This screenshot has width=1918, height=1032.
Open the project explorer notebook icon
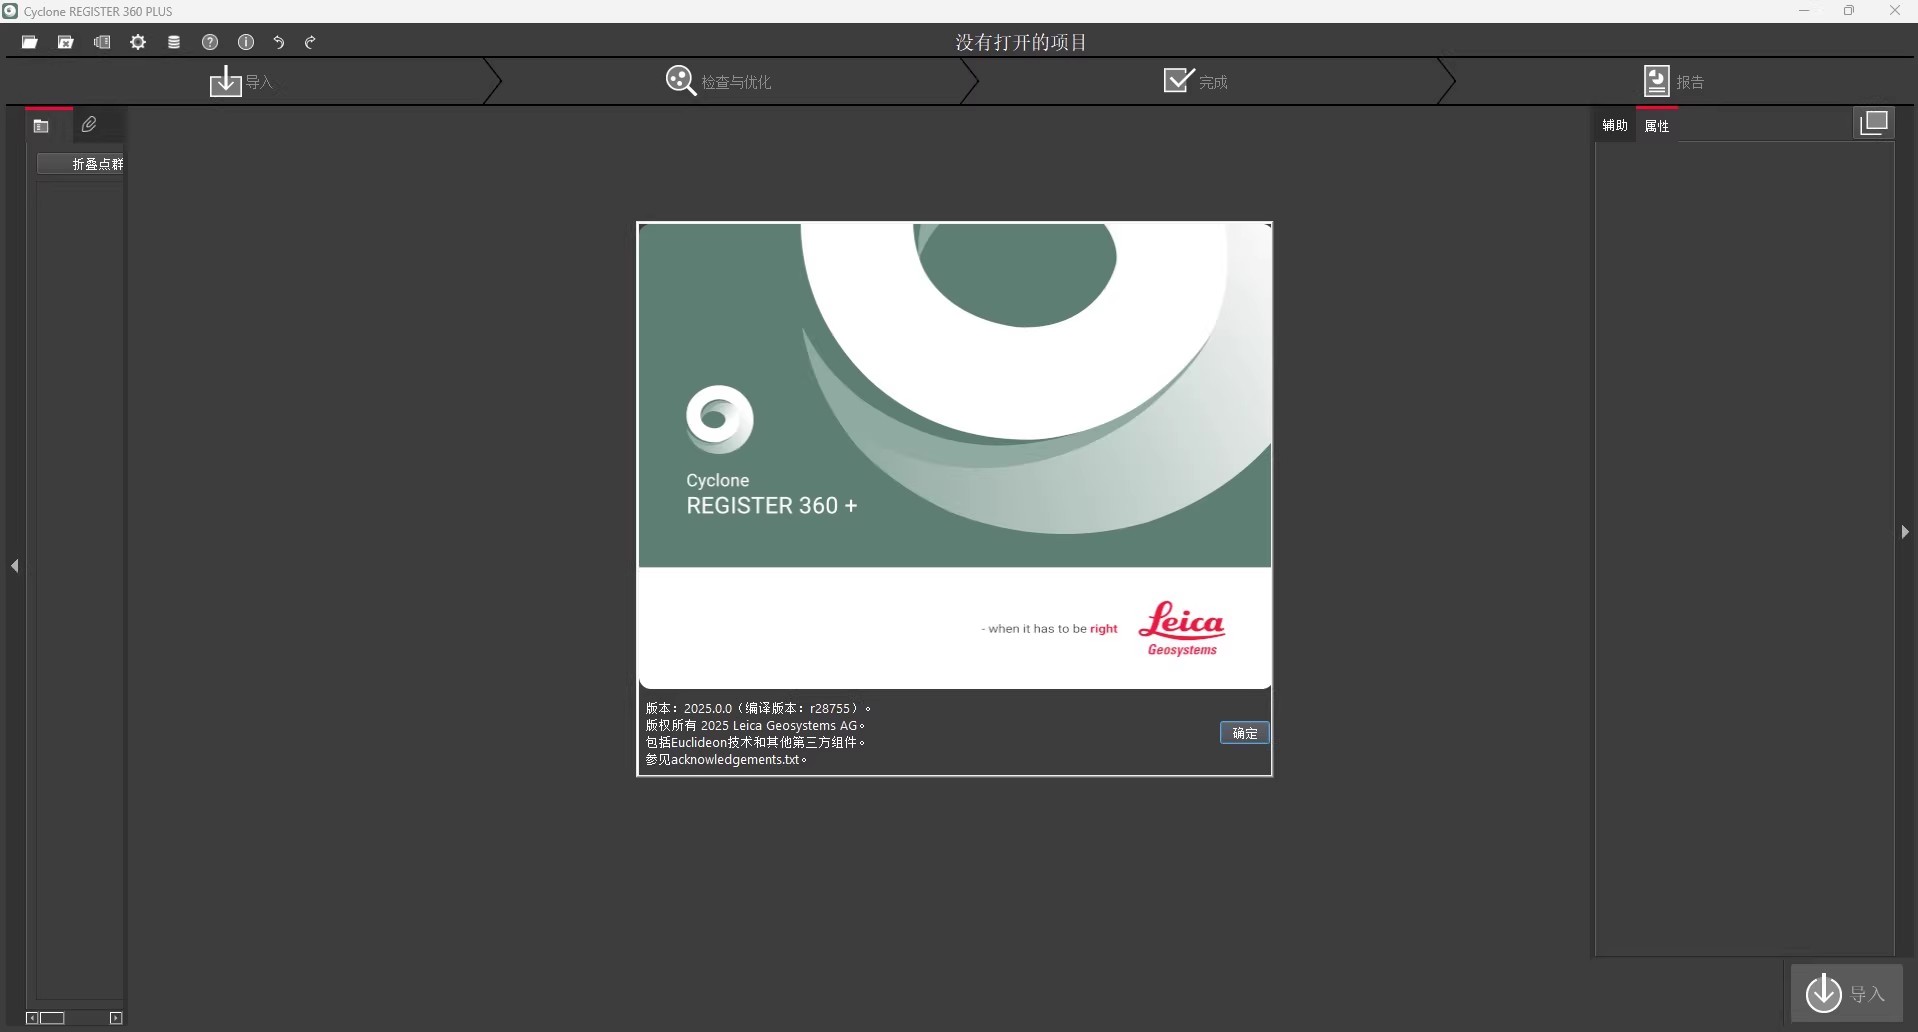pyautogui.click(x=102, y=42)
